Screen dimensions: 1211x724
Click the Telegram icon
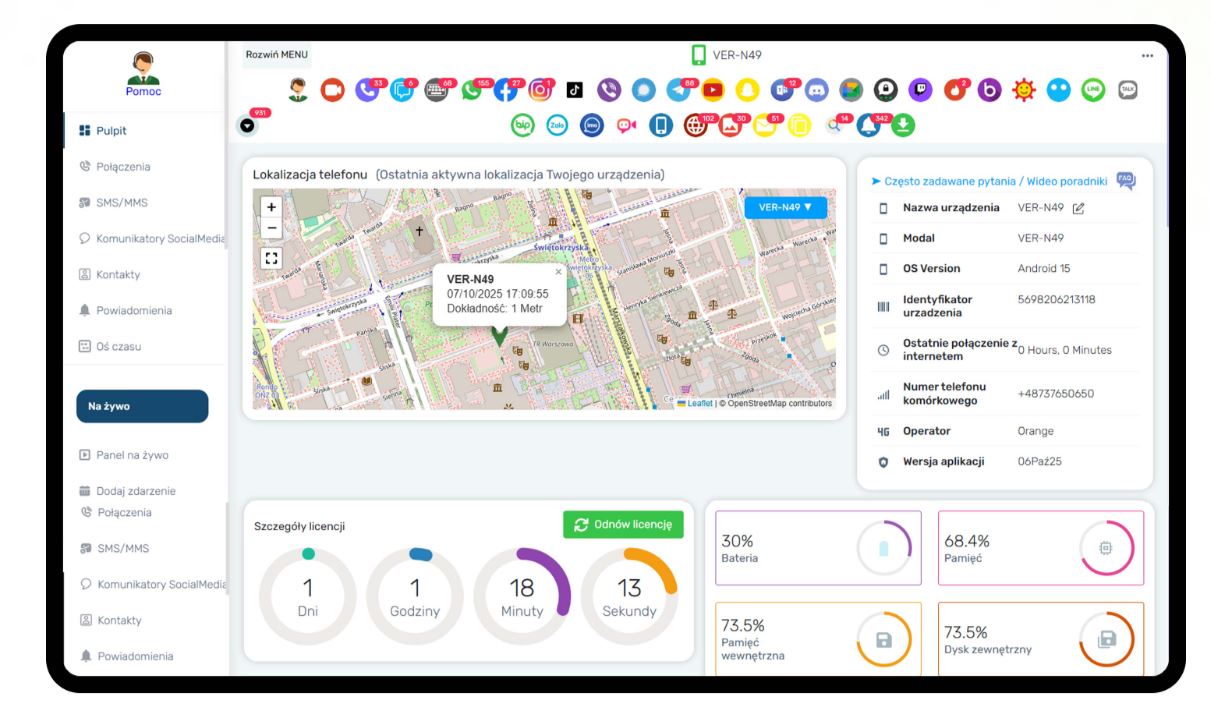click(x=678, y=89)
